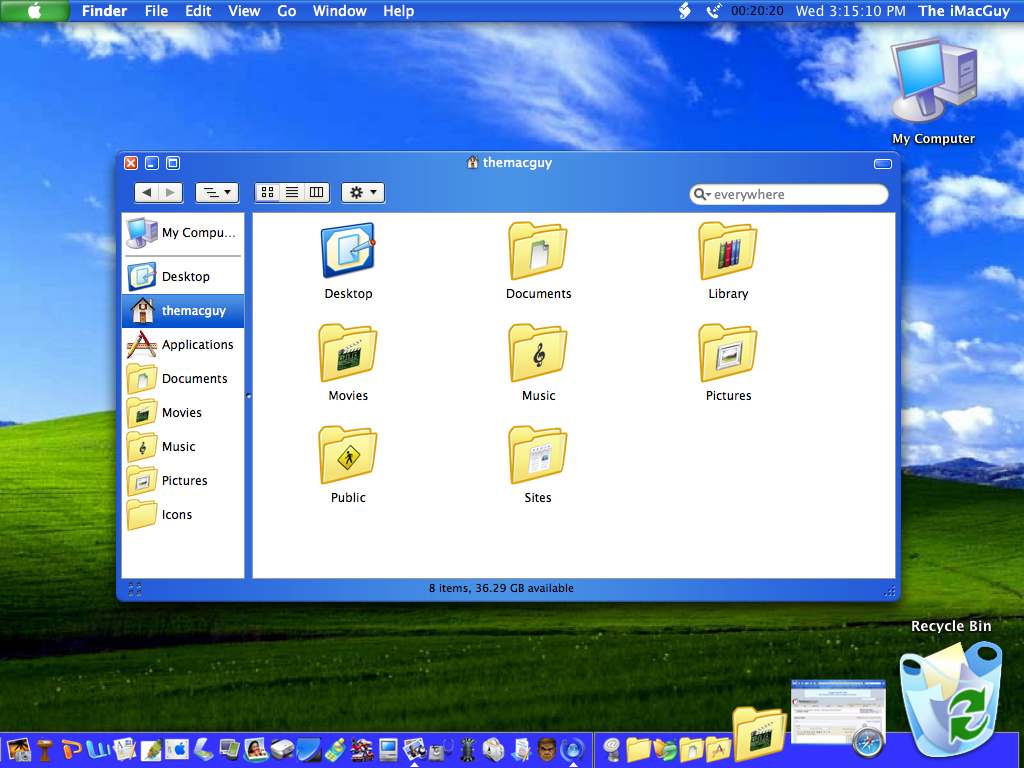Open Applications in the sidebar

[x=183, y=344]
